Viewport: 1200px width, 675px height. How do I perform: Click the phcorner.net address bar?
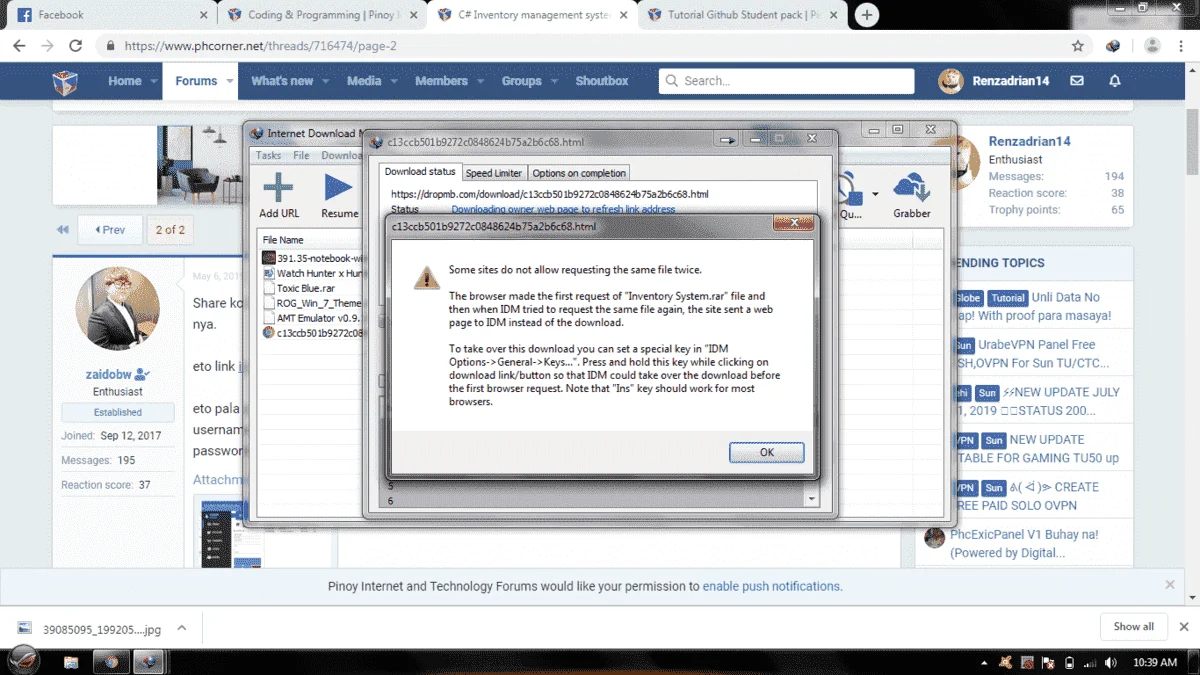point(580,46)
